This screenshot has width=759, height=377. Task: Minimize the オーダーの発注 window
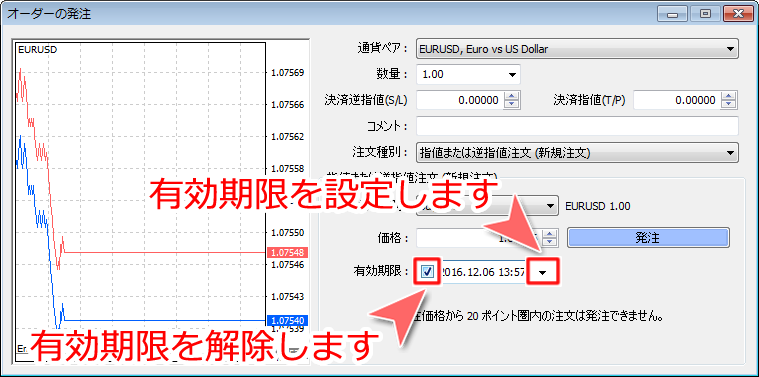tap(672, 14)
